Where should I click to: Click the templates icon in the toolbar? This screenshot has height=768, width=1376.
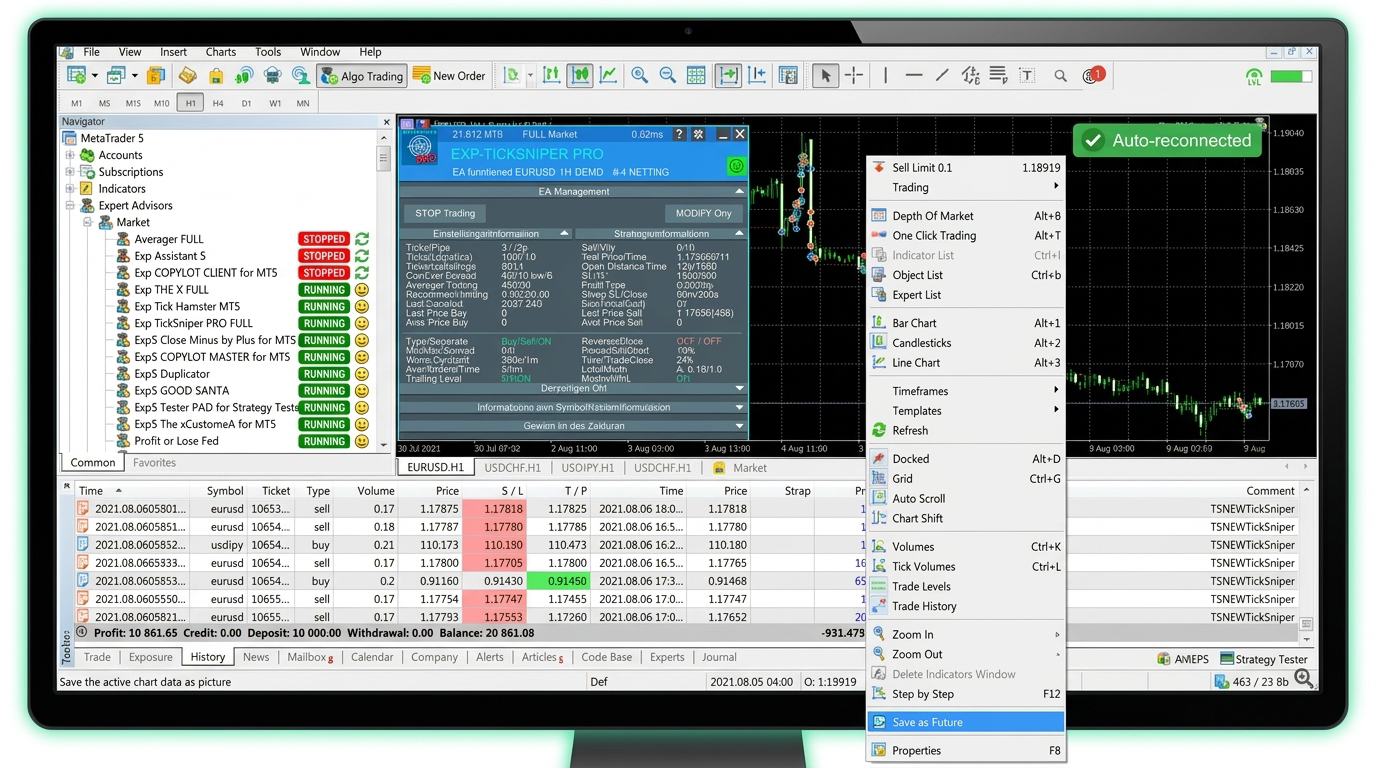point(788,75)
